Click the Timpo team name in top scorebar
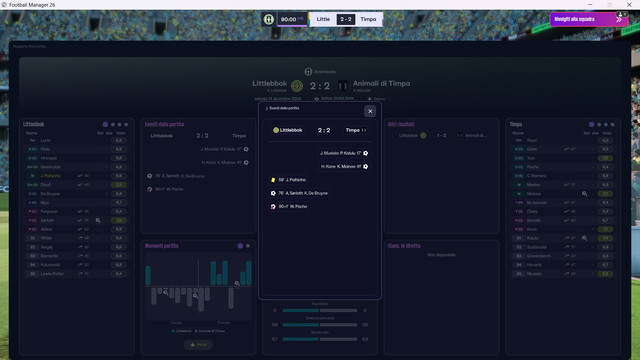This screenshot has height=360, width=640. coord(368,19)
